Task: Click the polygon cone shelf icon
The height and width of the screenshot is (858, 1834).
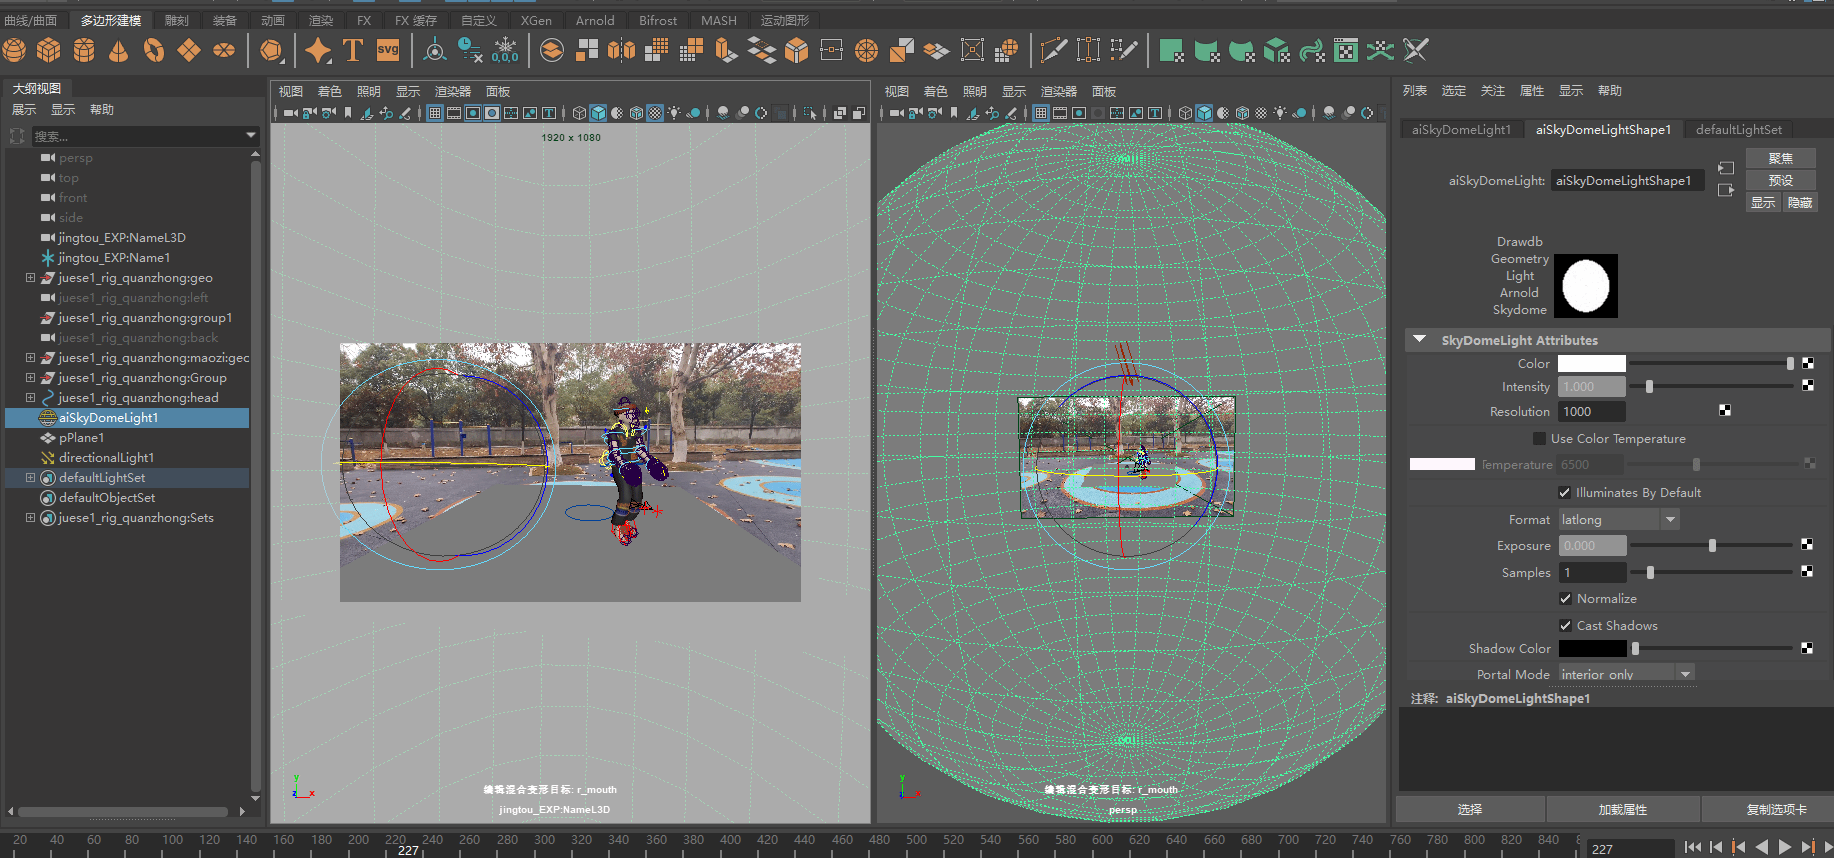Action: tap(119, 50)
